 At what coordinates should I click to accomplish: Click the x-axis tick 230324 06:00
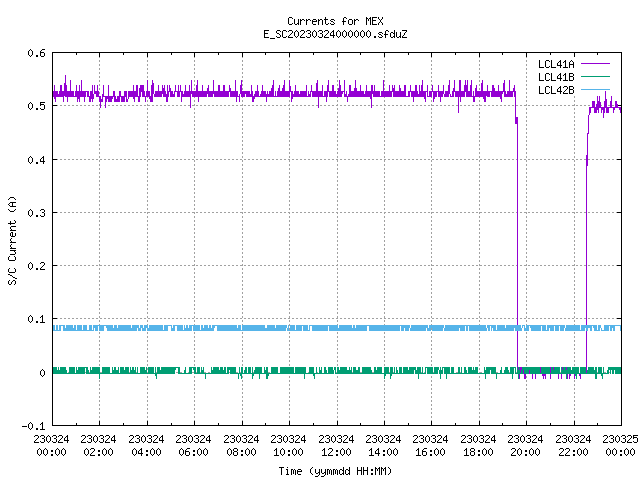click(x=193, y=446)
